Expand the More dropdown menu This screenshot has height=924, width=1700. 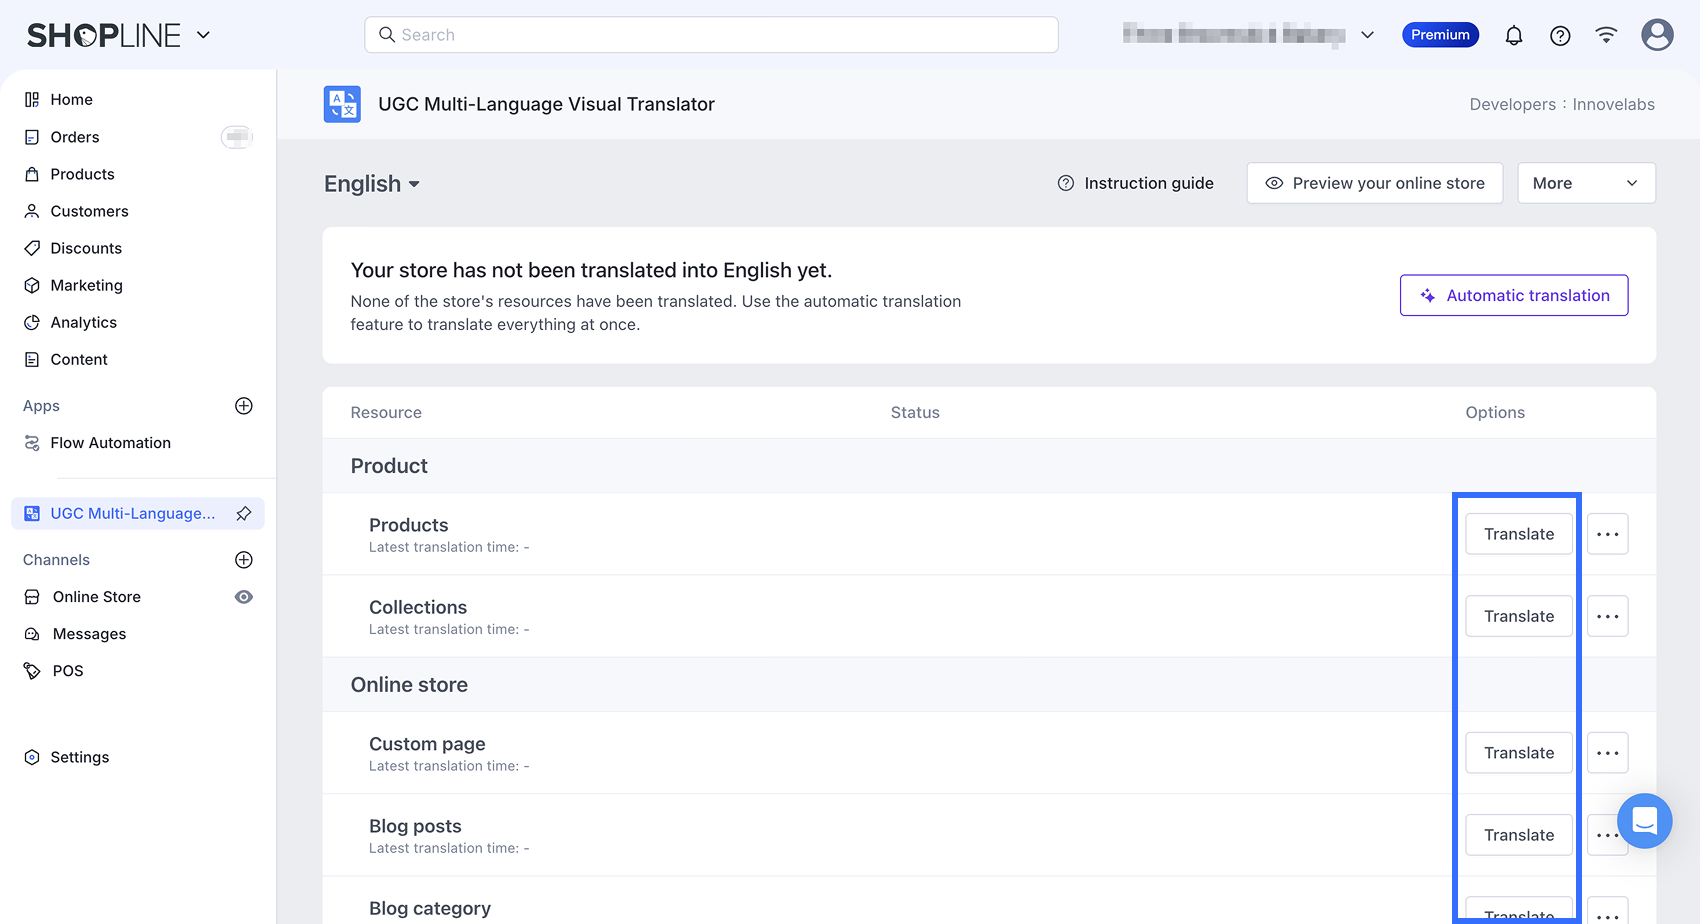(x=1585, y=183)
